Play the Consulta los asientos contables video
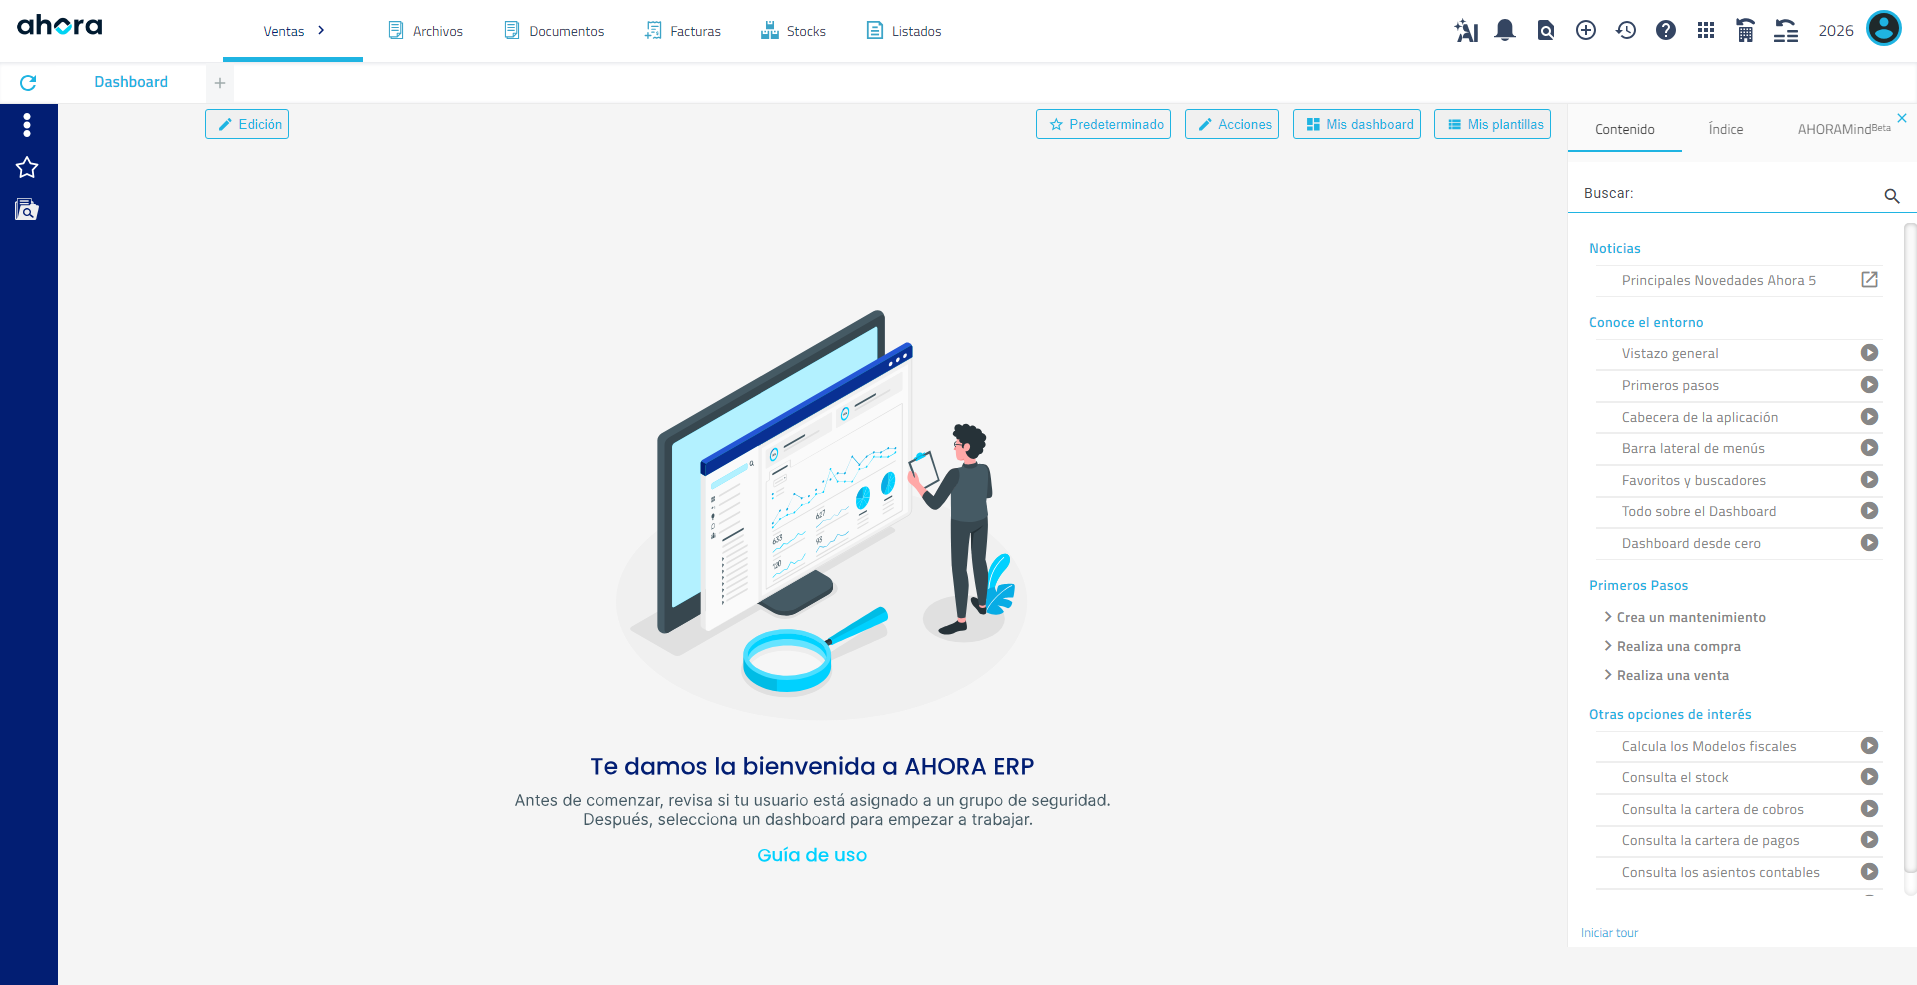The image size is (1917, 985). click(1869, 872)
